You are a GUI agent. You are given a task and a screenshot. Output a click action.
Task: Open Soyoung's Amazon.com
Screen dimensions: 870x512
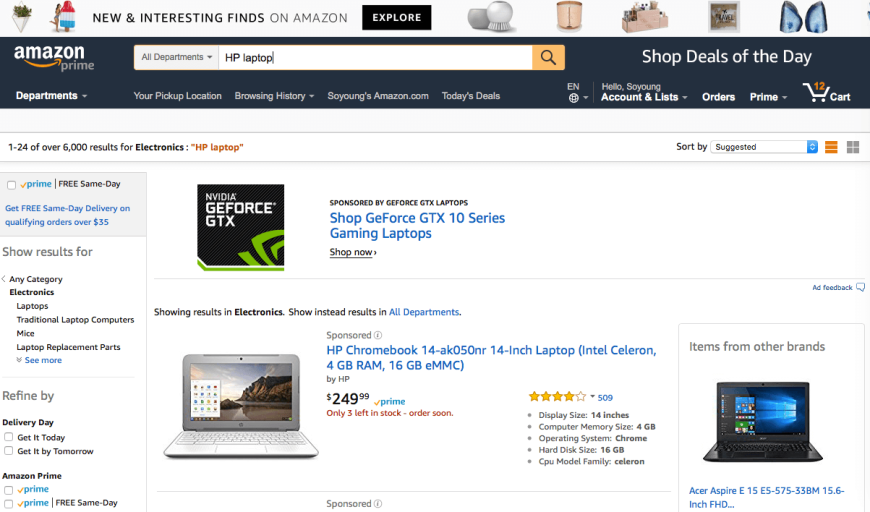click(x=378, y=96)
